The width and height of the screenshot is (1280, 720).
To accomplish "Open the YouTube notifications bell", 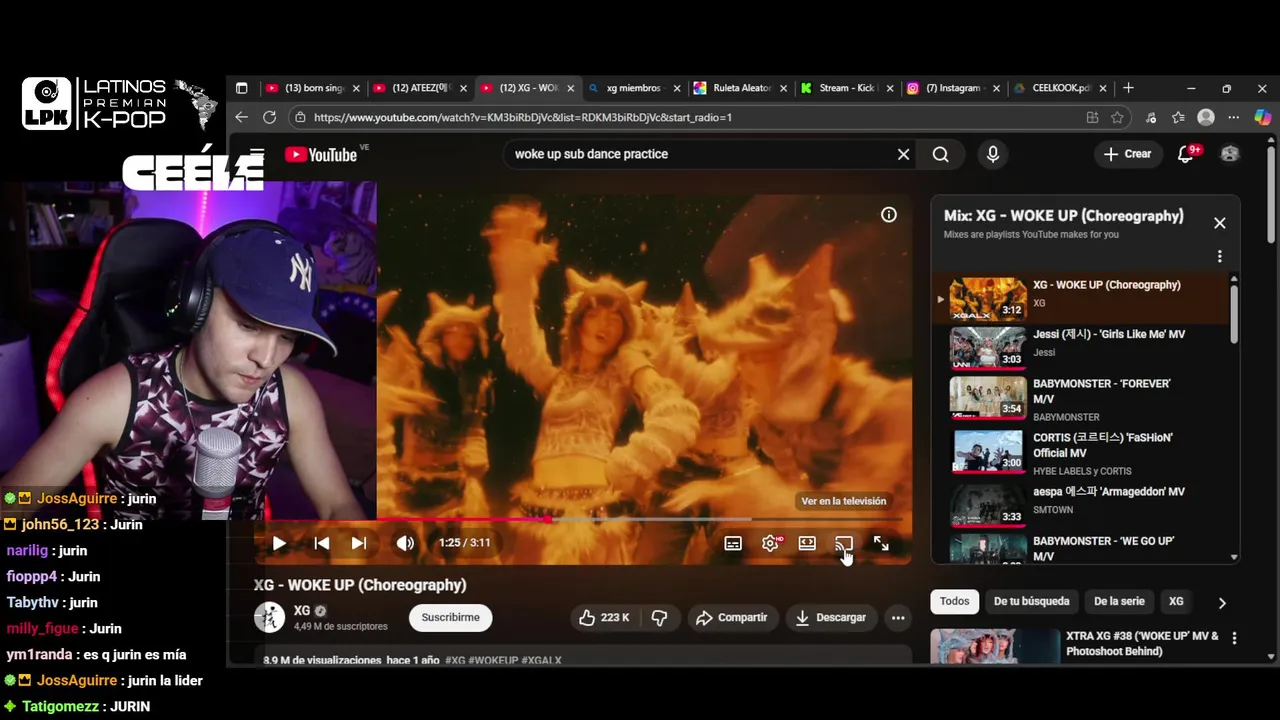I will tap(1187, 154).
